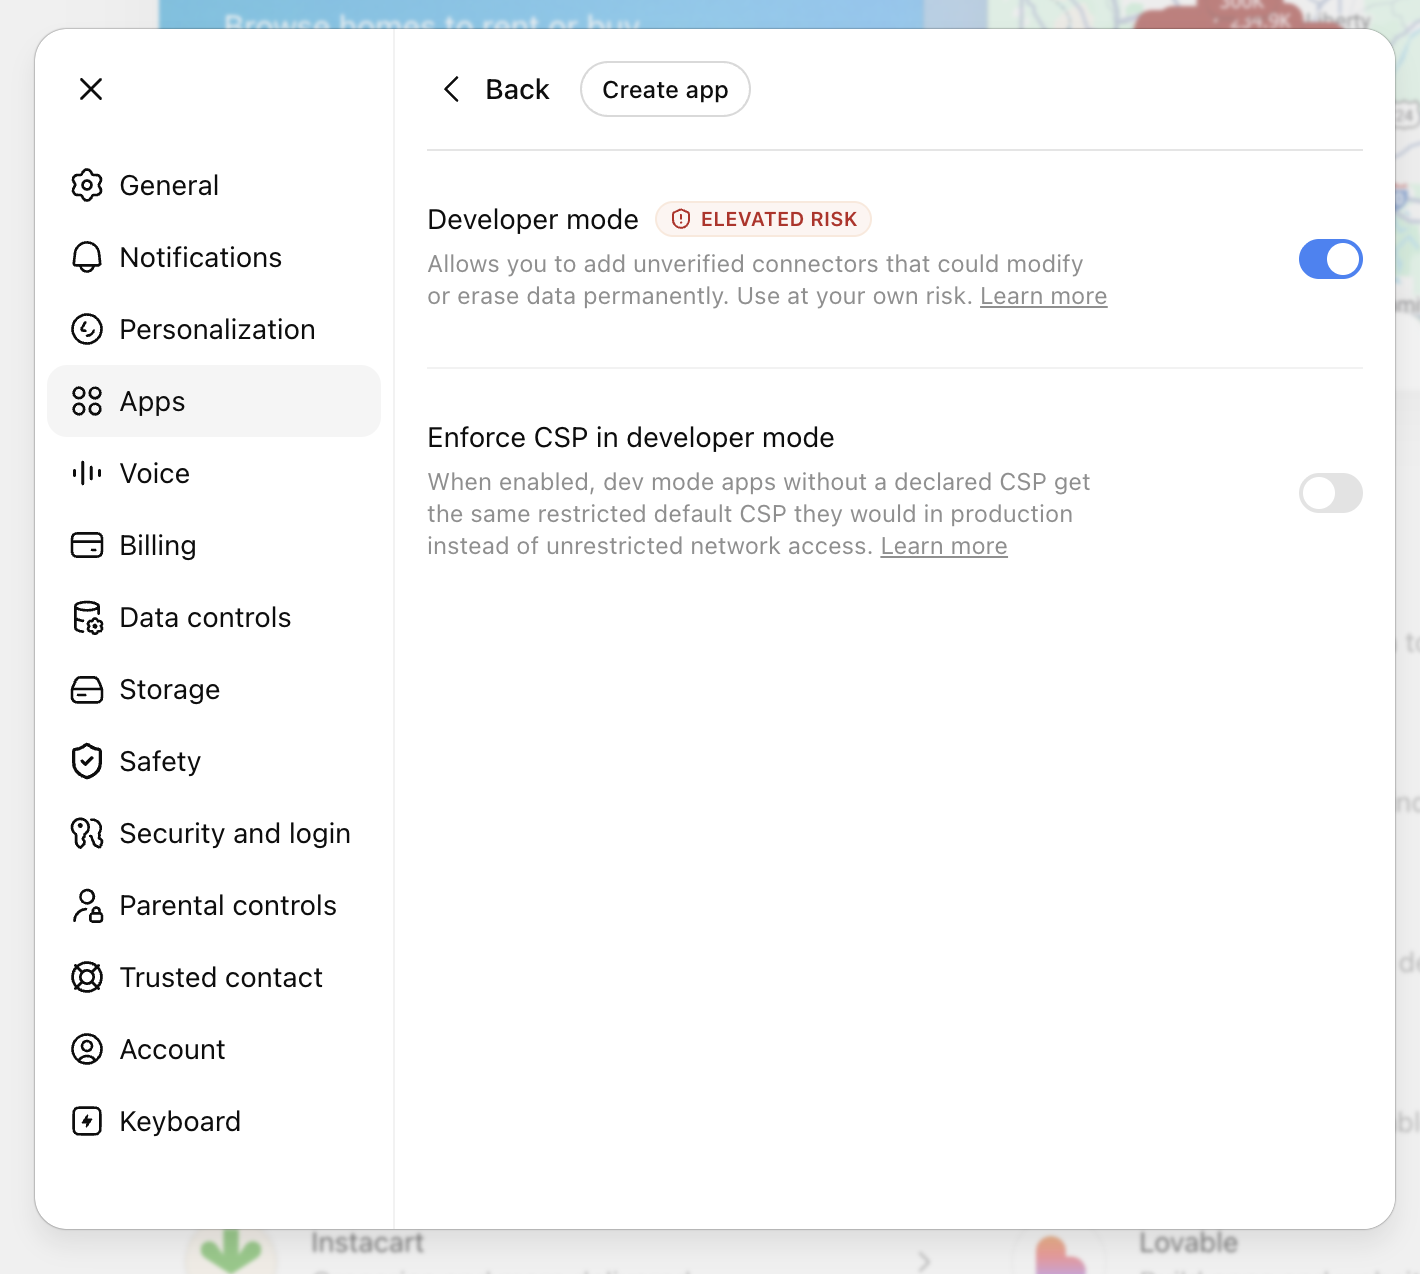Screen dimensions: 1420x1274
Task: Click the Keyboard shortcut icon
Action: [x=87, y=1121]
